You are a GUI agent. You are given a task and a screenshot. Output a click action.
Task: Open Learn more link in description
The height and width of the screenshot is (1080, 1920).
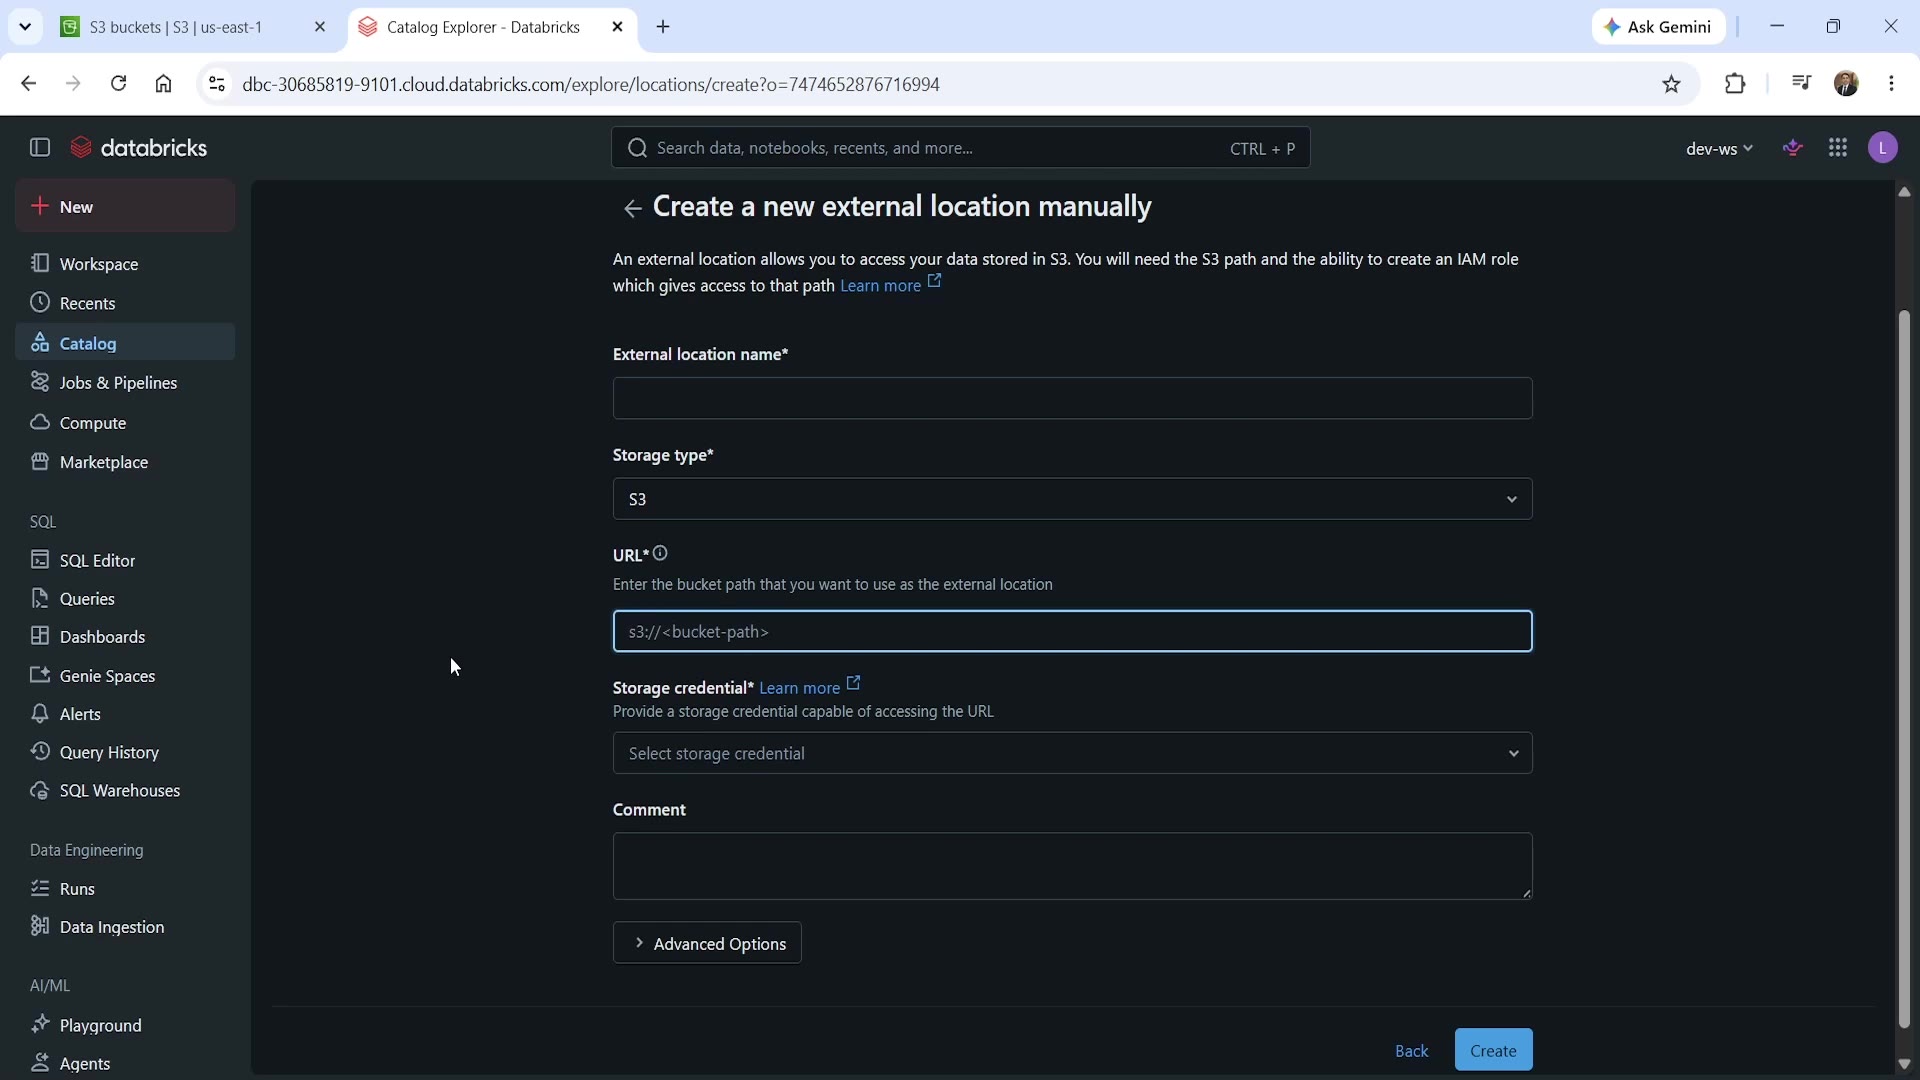(x=890, y=286)
